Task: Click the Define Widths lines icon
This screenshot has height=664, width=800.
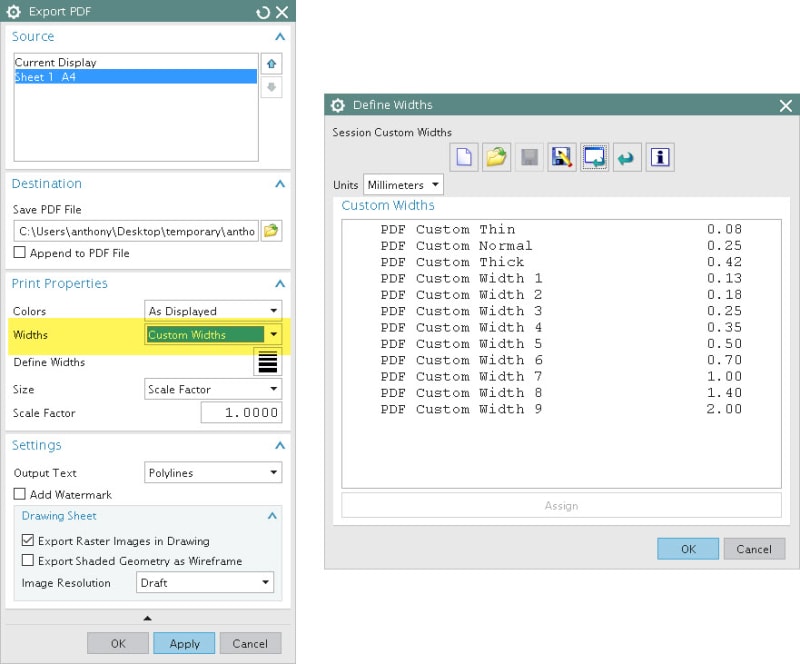Action: pos(268,362)
